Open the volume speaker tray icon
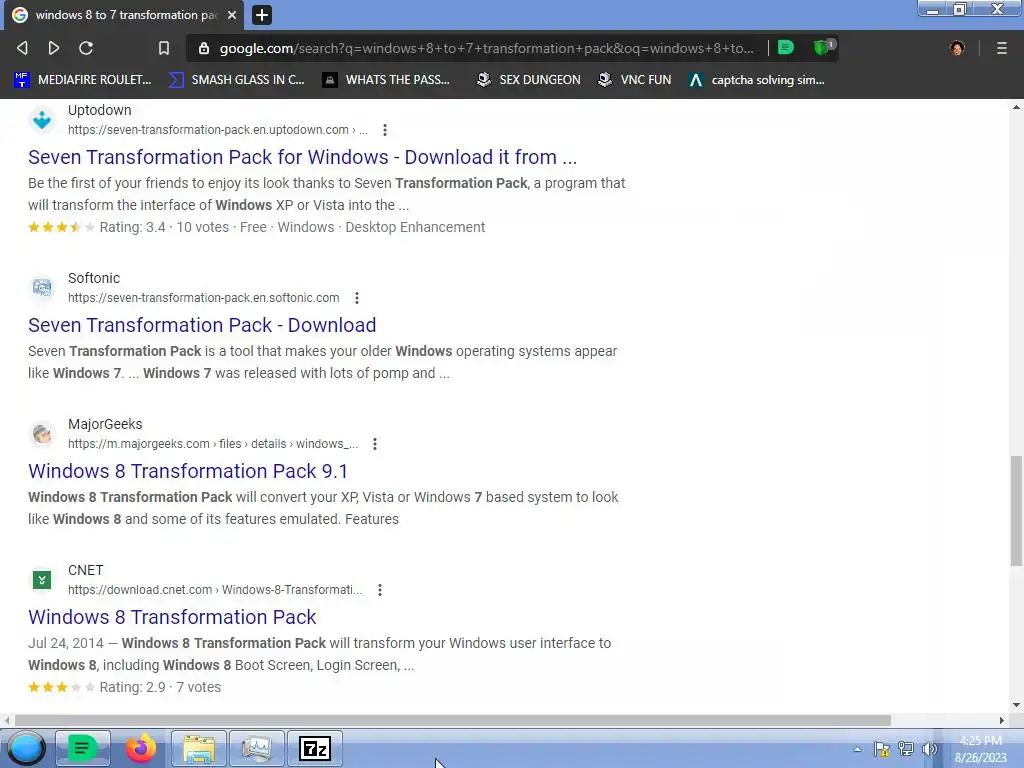 929,749
